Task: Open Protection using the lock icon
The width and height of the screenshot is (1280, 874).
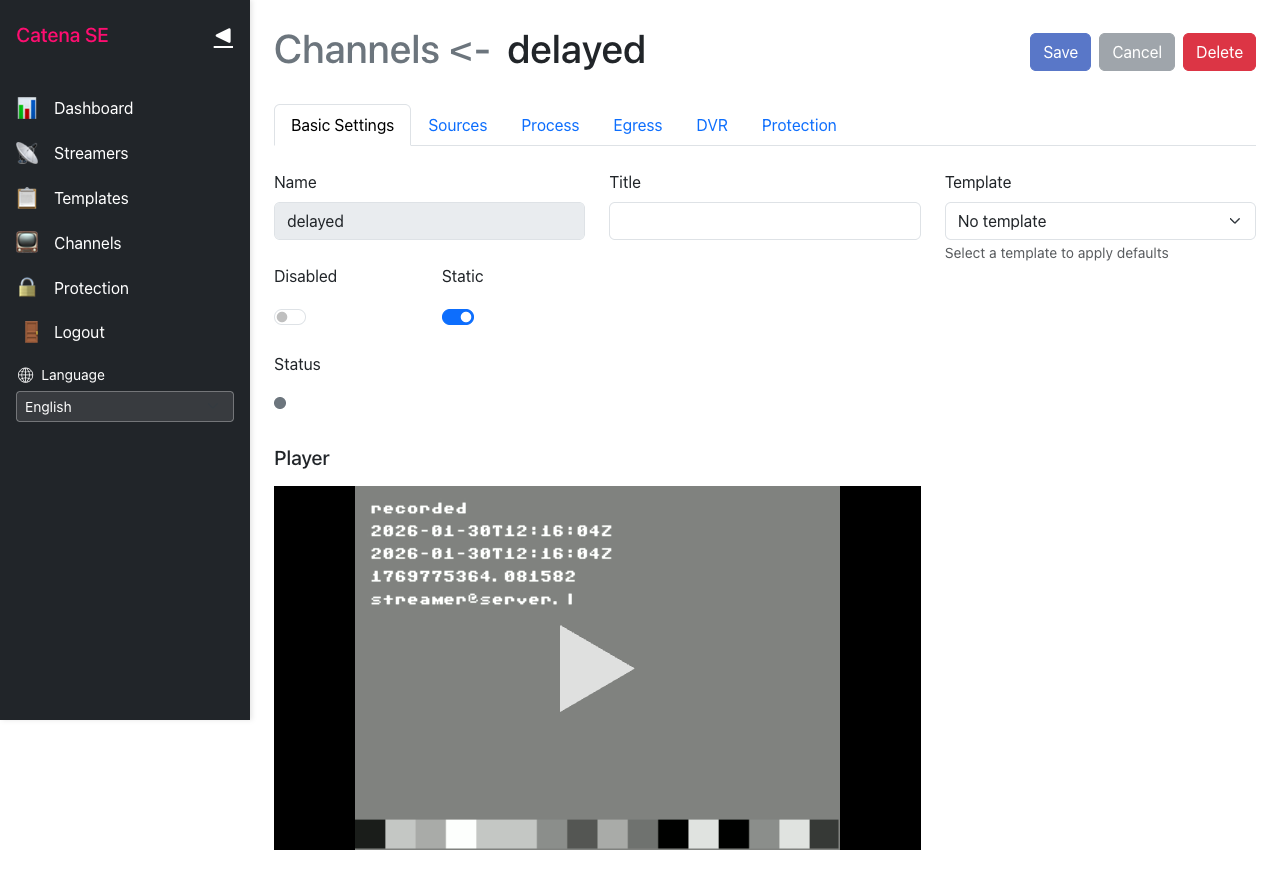Action: coord(26,288)
